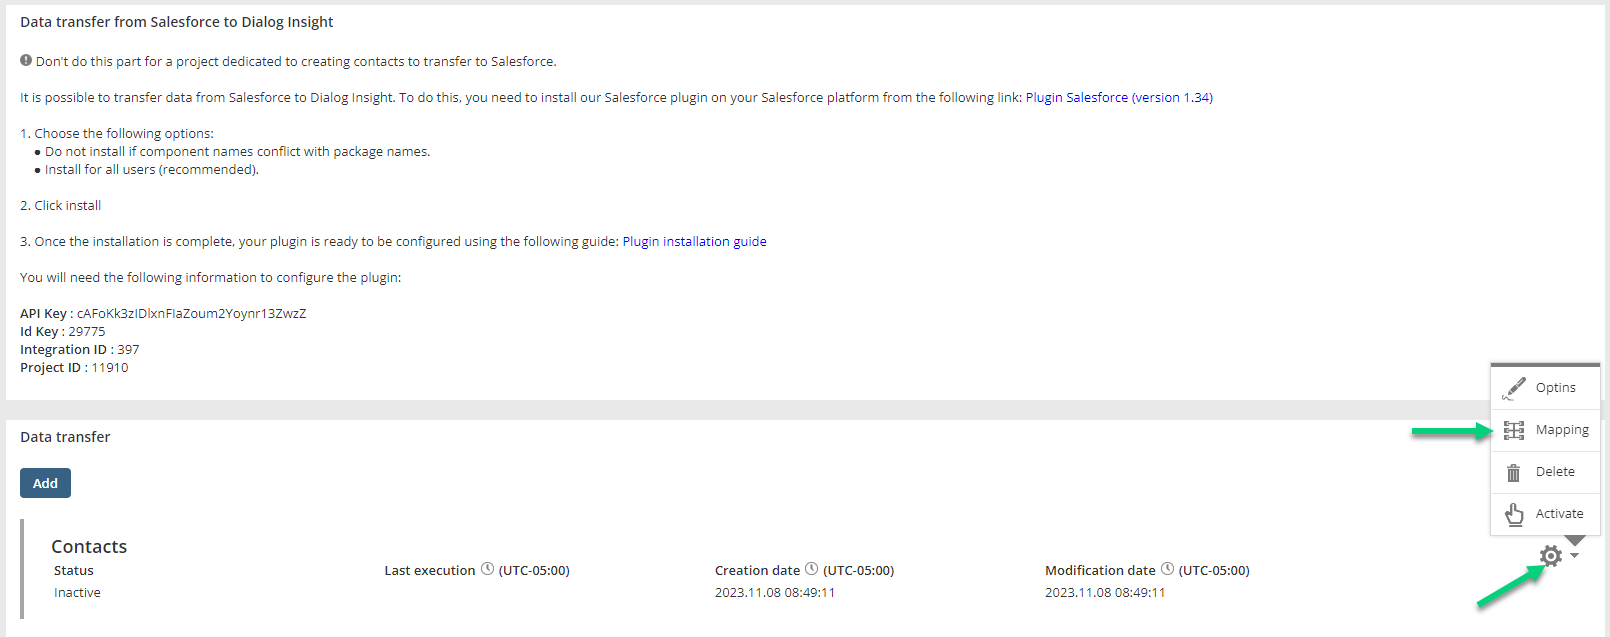Click clock icon beside Creation date
The height and width of the screenshot is (637, 1610).
(x=811, y=569)
